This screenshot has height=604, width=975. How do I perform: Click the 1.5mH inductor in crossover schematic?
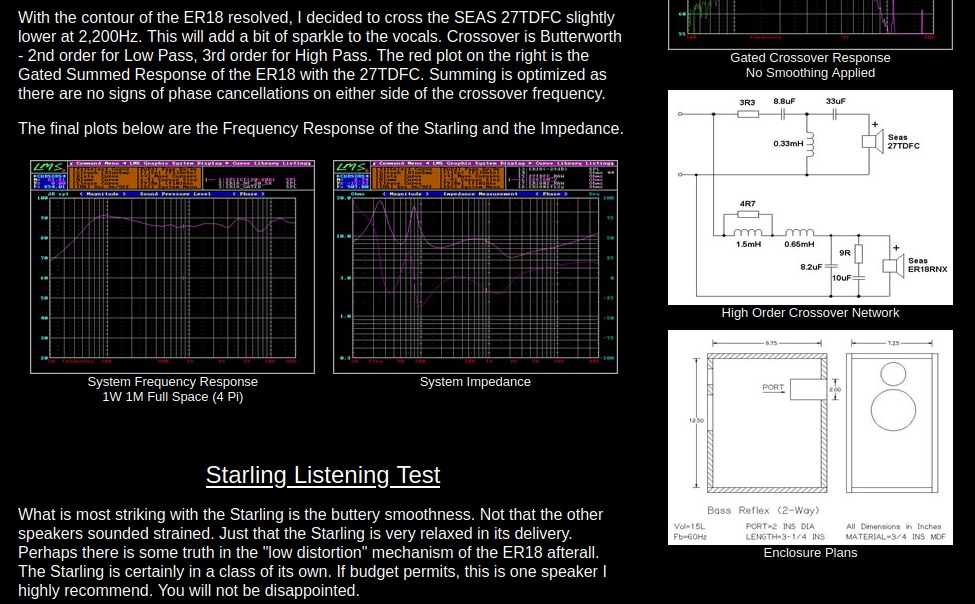(x=748, y=233)
